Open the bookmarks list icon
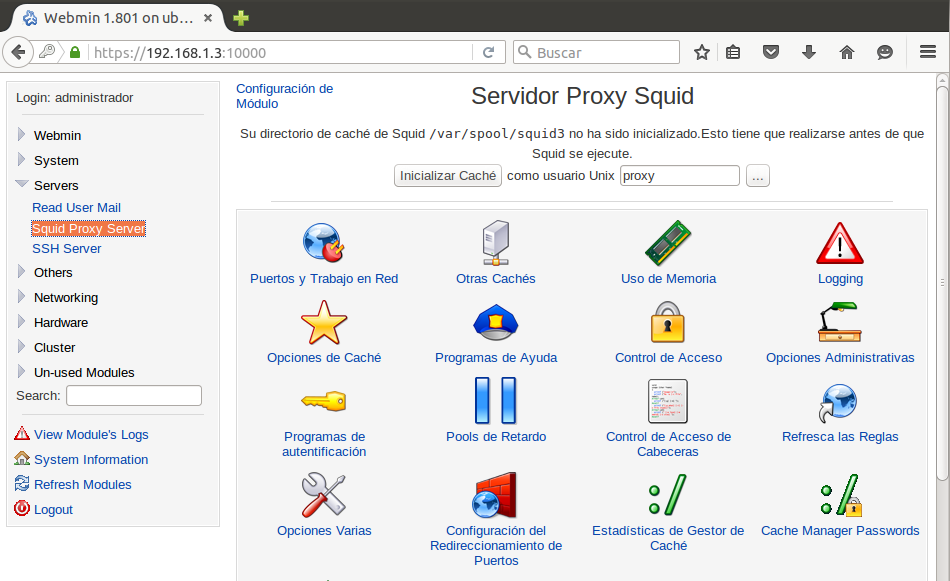 coord(733,53)
